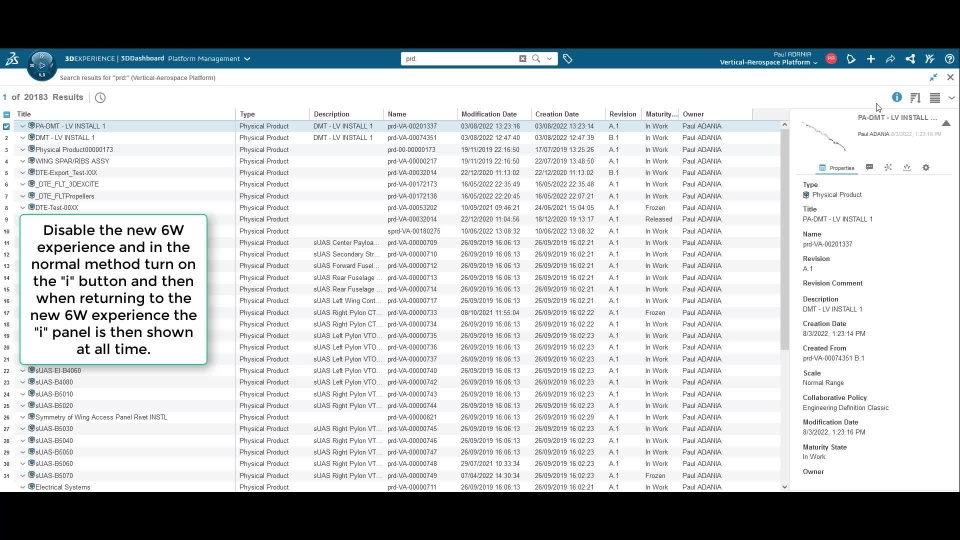960x540 pixels.
Task: Click the share arrow icon
Action: (x=890, y=59)
